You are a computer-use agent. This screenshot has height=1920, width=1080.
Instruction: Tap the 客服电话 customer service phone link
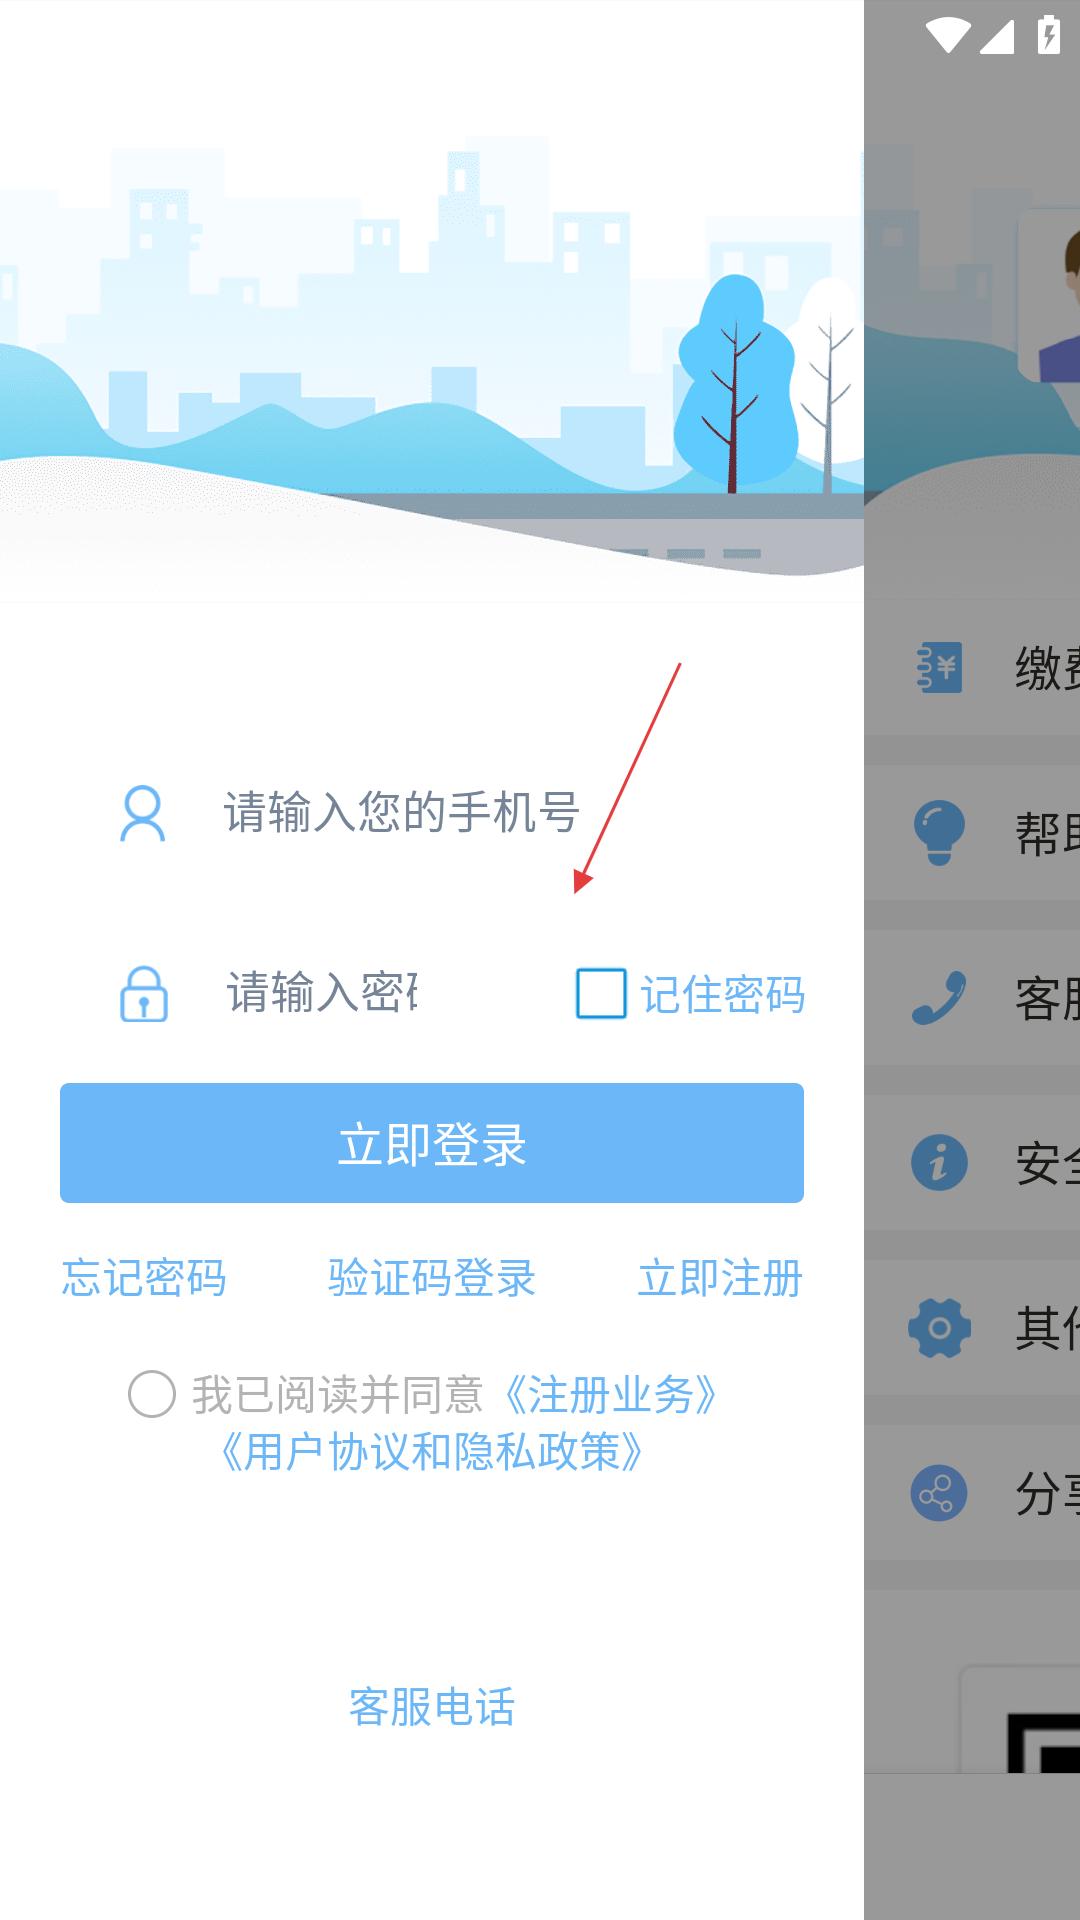(432, 1707)
